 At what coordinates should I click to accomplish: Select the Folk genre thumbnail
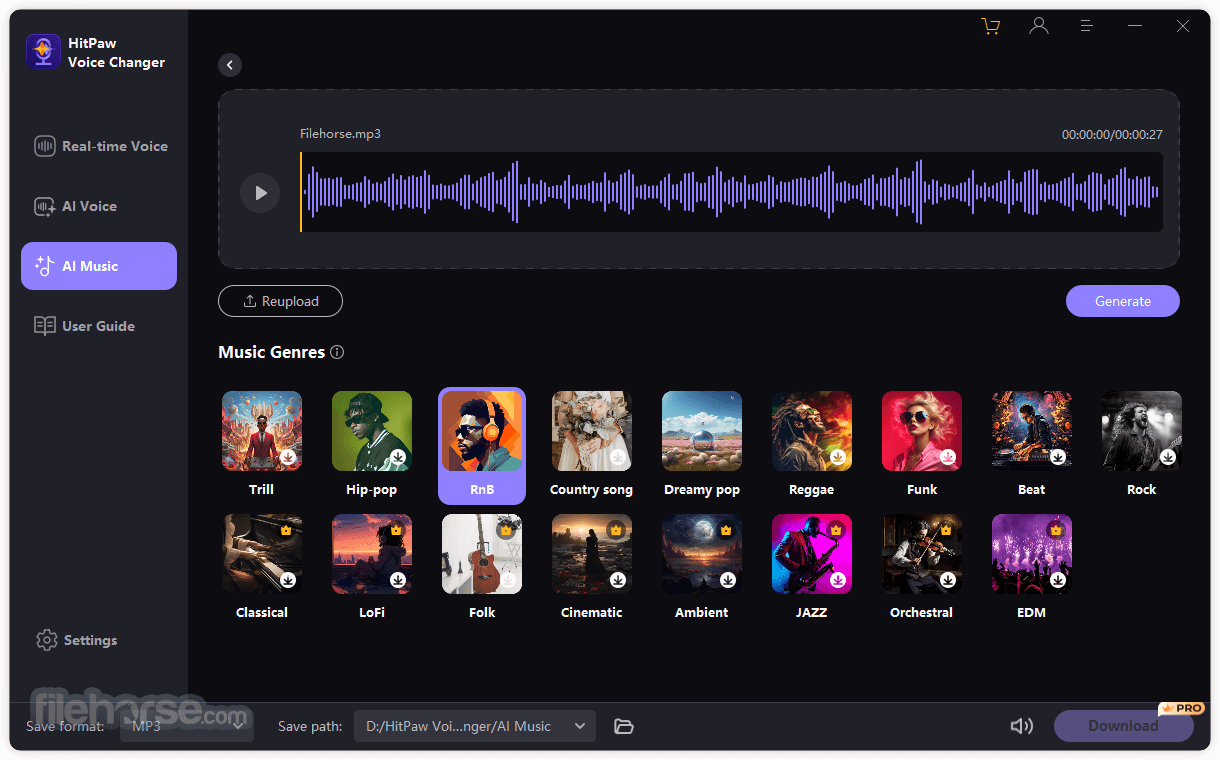click(x=482, y=554)
